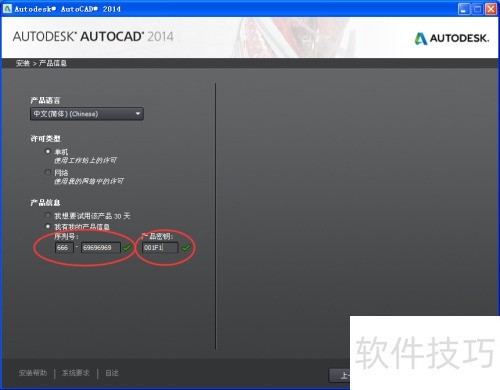Screen dimensions: 500x390
Task: Select the 网络 network license radio button
Action: click(x=48, y=172)
